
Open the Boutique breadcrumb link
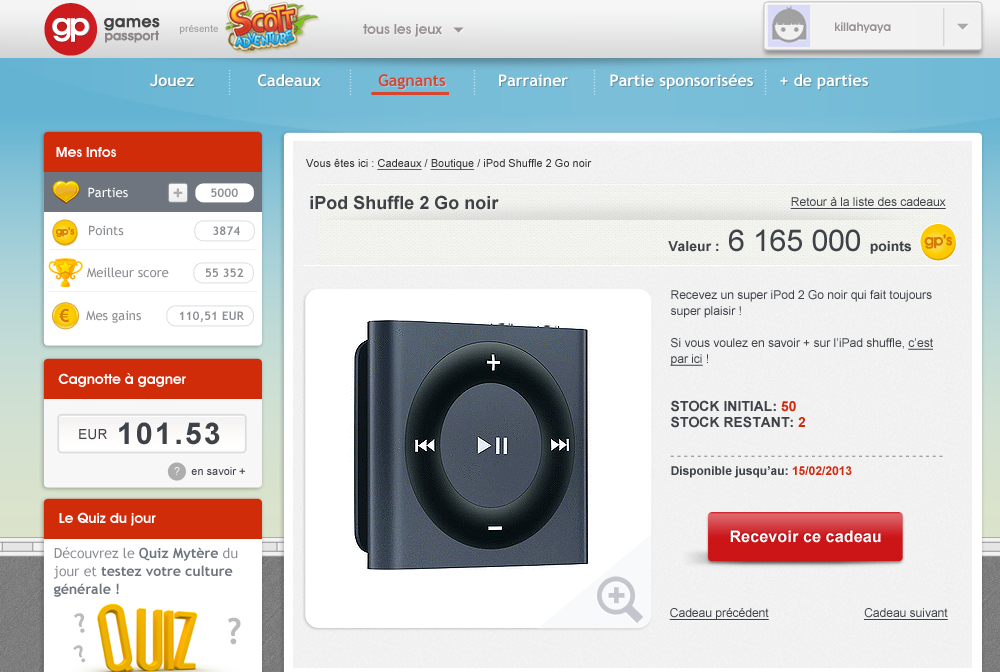[452, 163]
